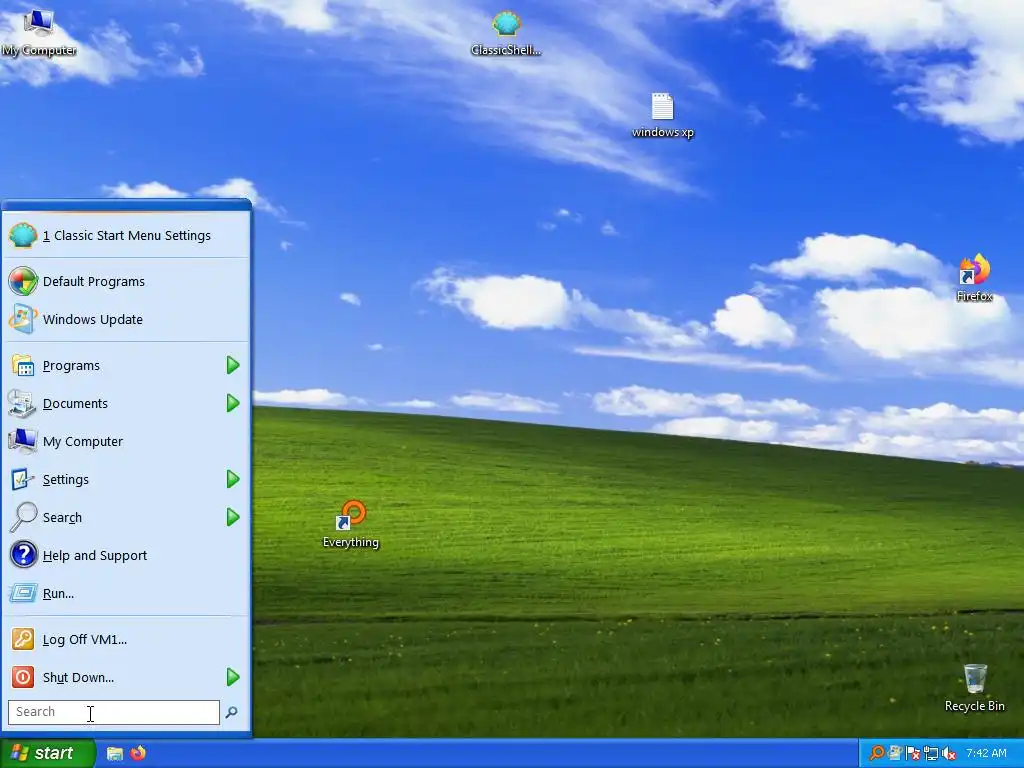The image size is (1024, 768).
Task: Expand the Search submenu arrow
Action: 233,517
